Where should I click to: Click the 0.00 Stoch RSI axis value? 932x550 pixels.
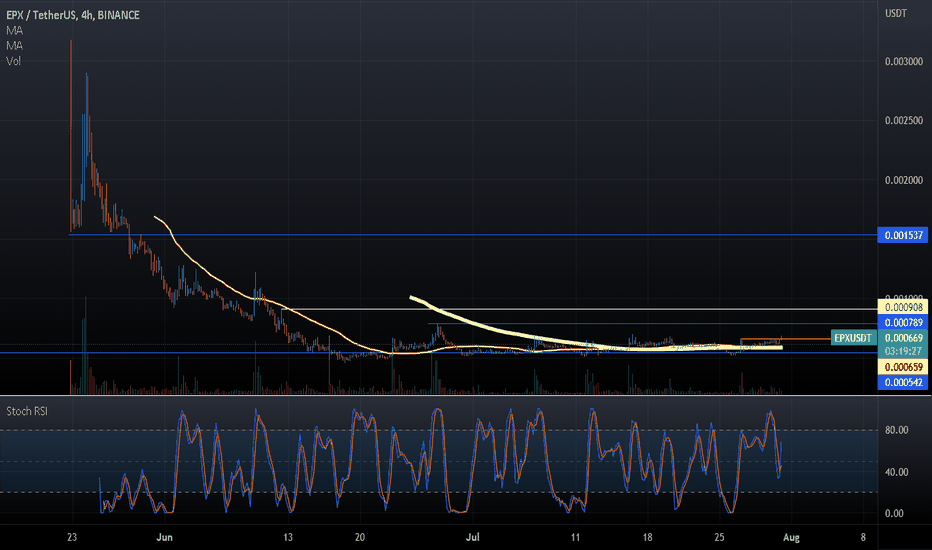tap(894, 513)
